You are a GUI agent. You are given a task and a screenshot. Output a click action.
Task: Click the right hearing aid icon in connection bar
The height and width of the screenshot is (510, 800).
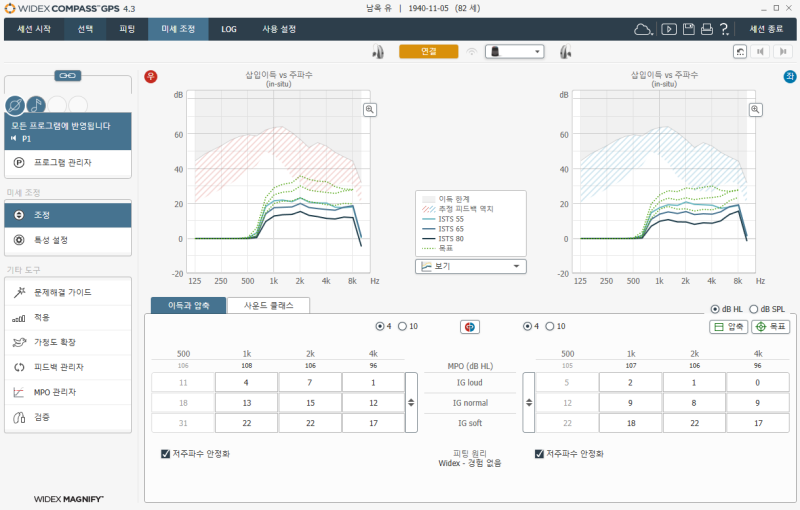[378, 52]
